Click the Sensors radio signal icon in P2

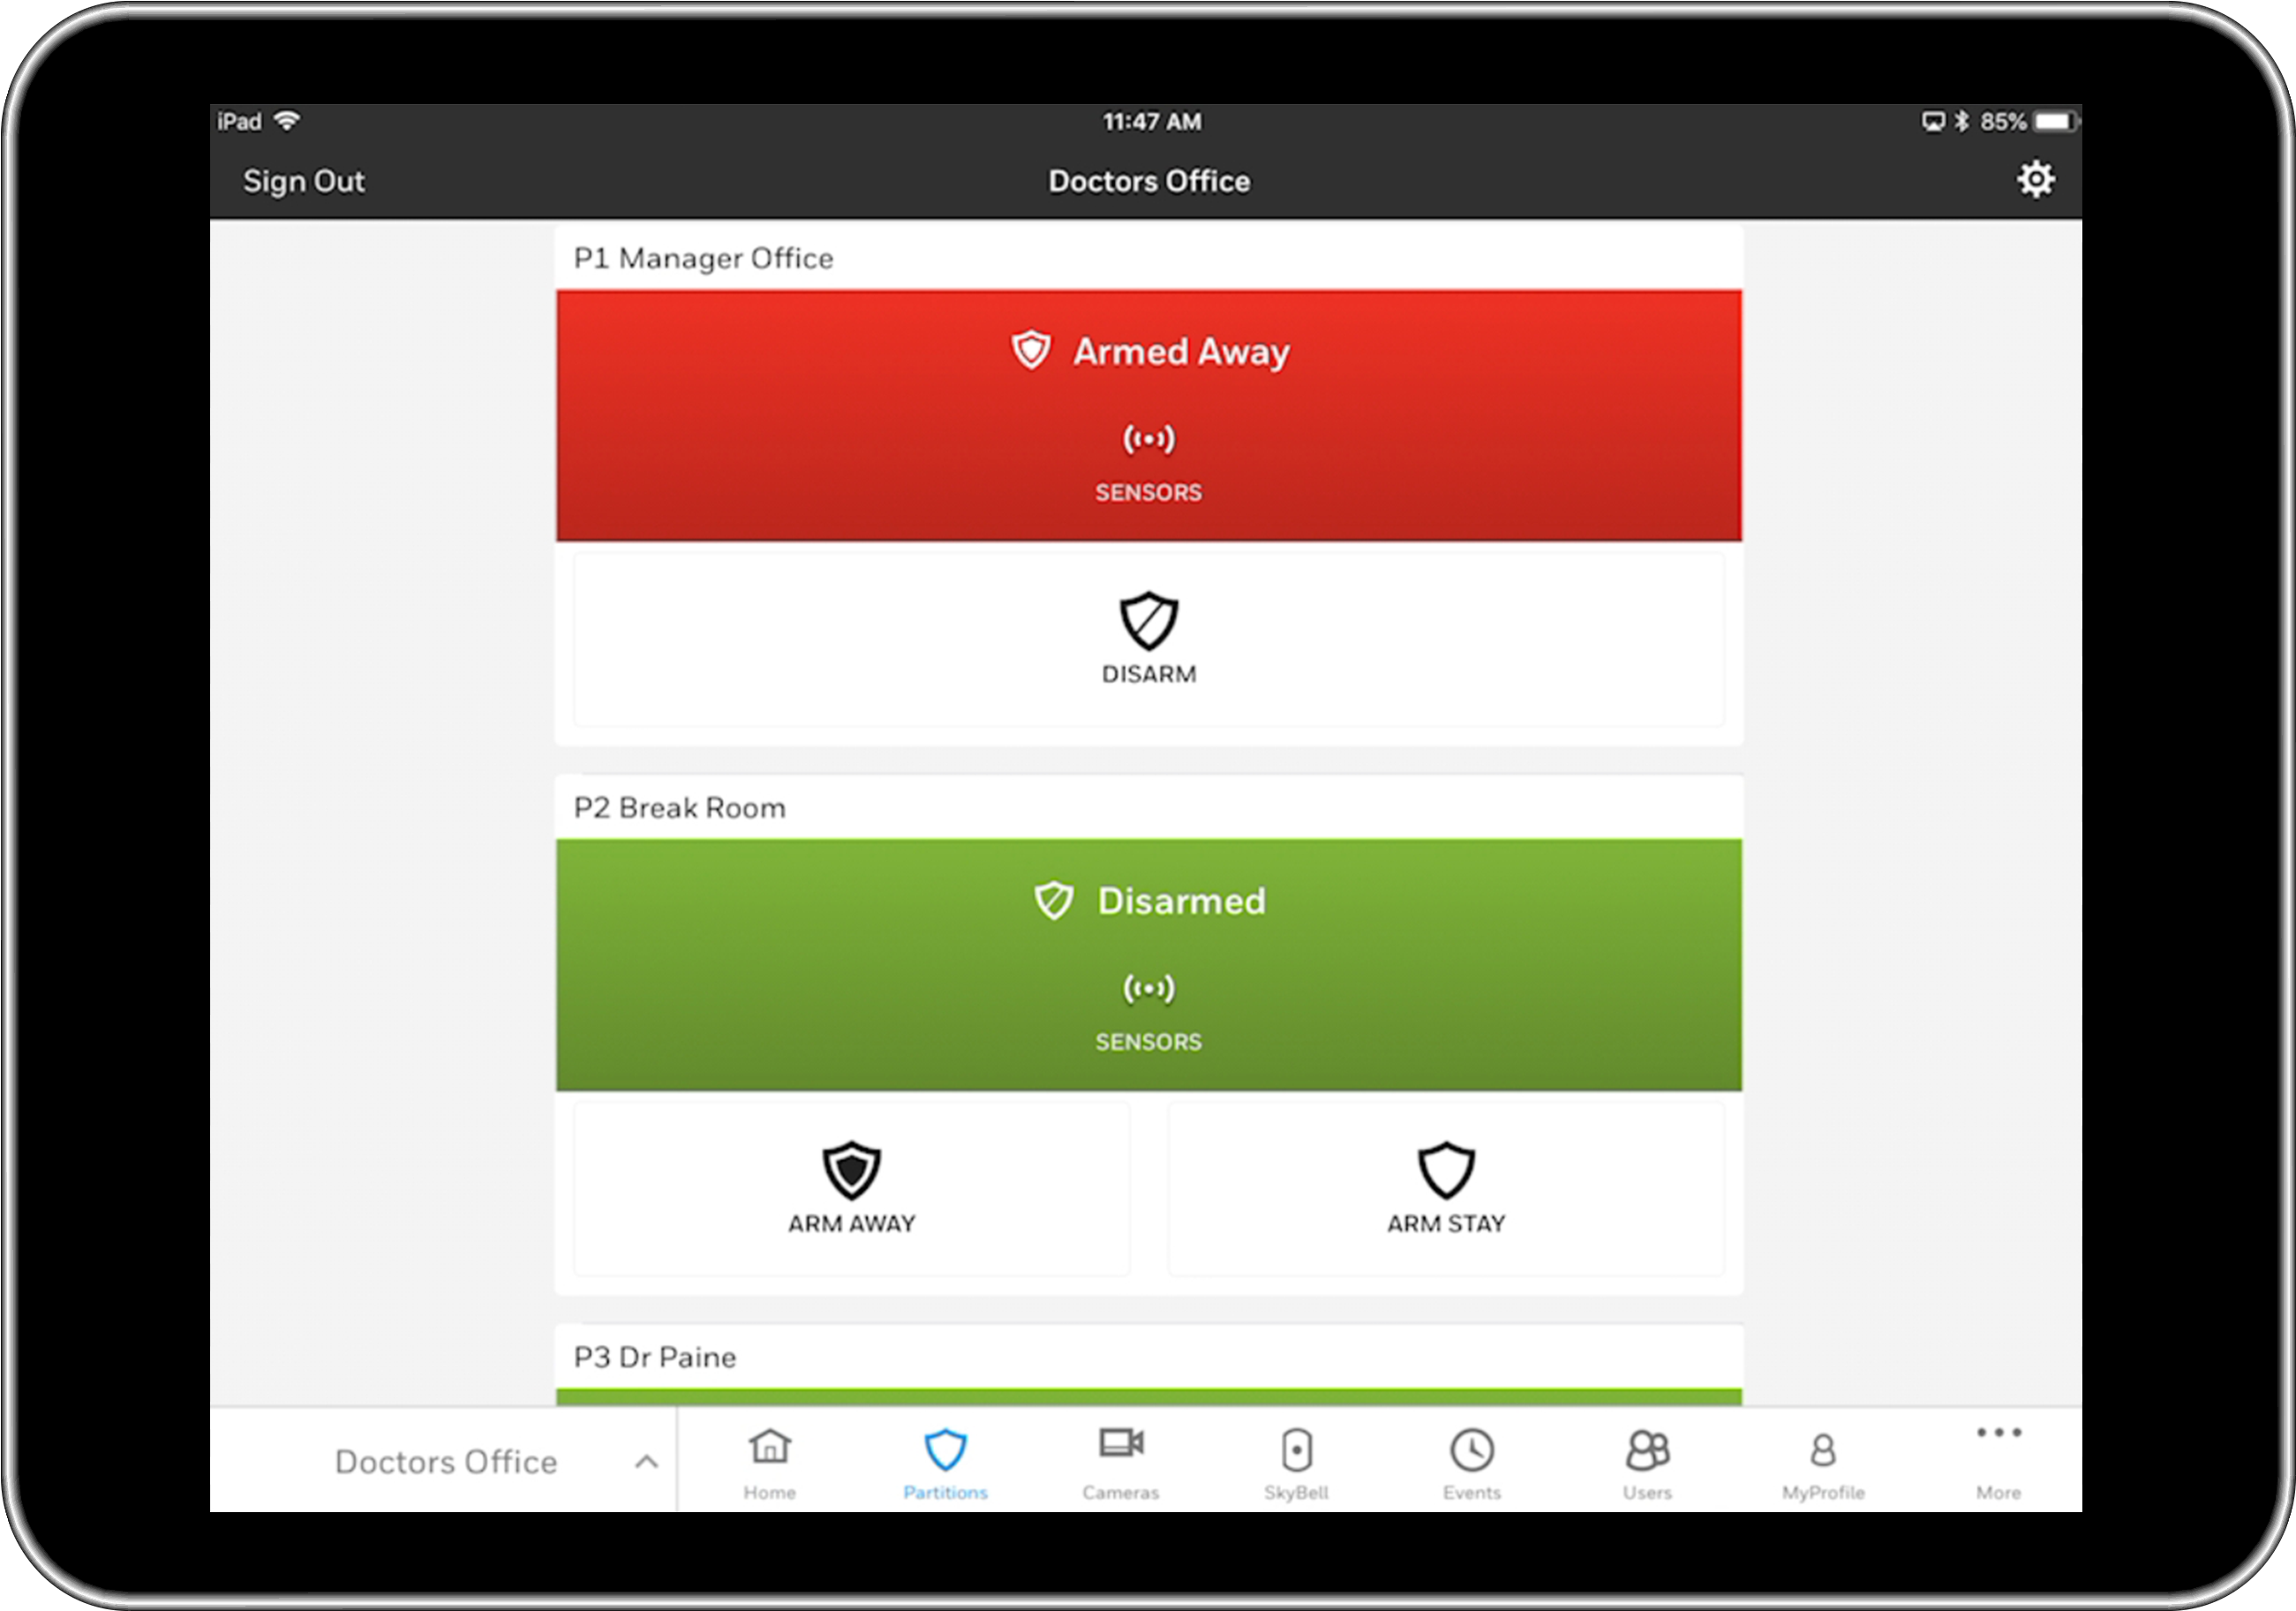pos(1151,988)
